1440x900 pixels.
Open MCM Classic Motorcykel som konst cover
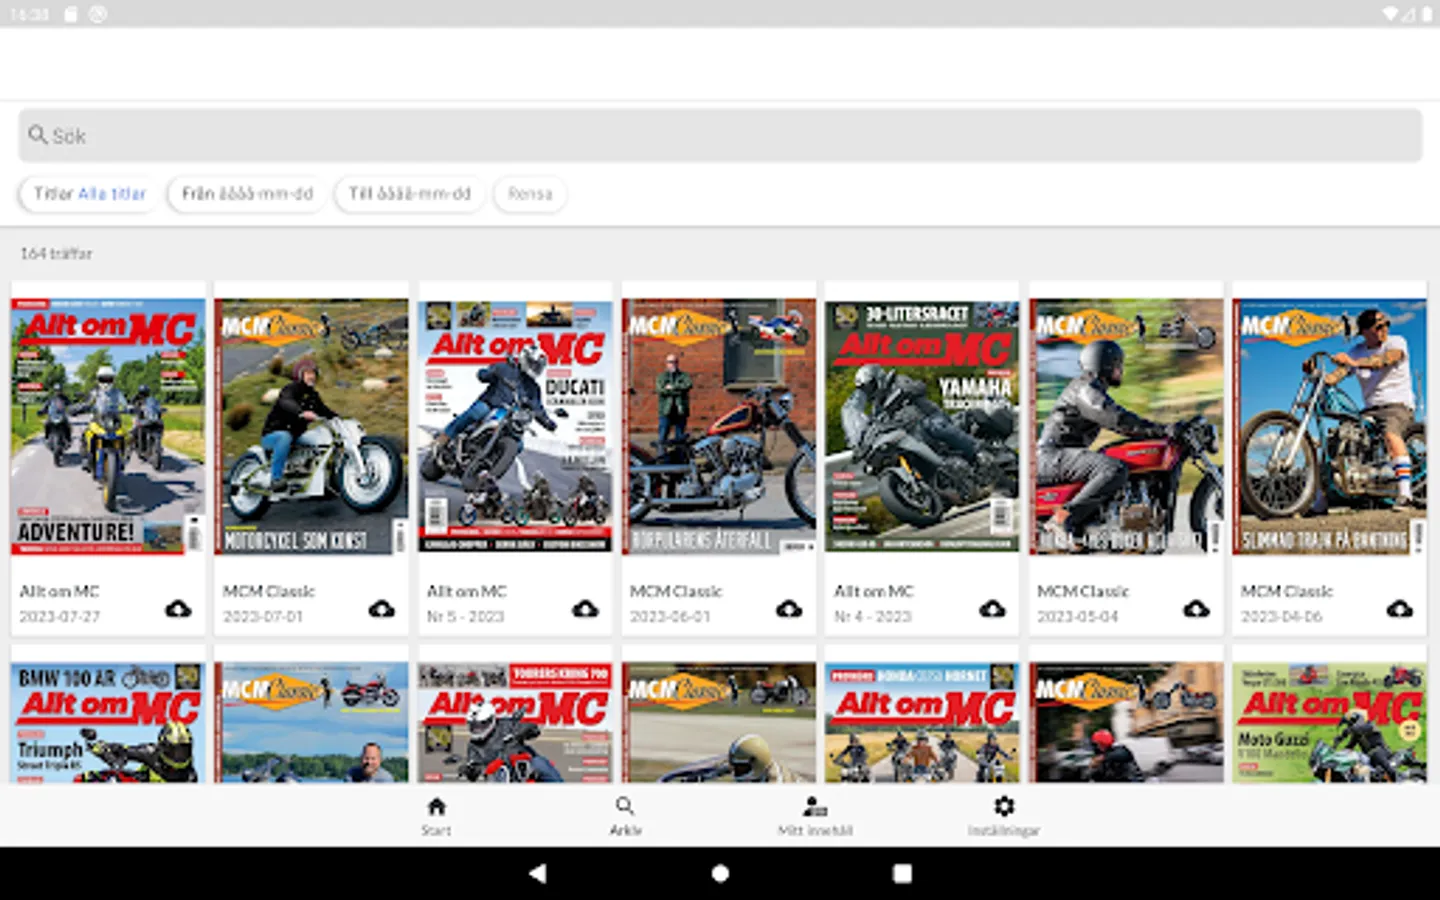[311, 426]
